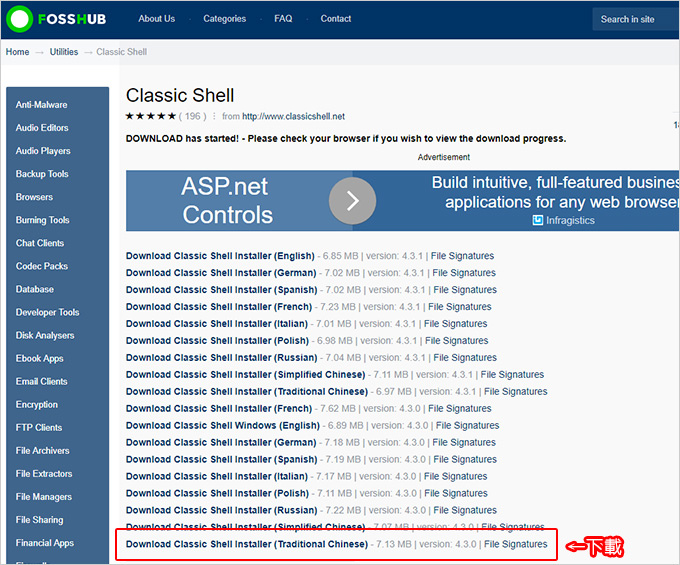Download Polish installer version 4.3.1
Screen dimensions: 680x565
pos(217,340)
